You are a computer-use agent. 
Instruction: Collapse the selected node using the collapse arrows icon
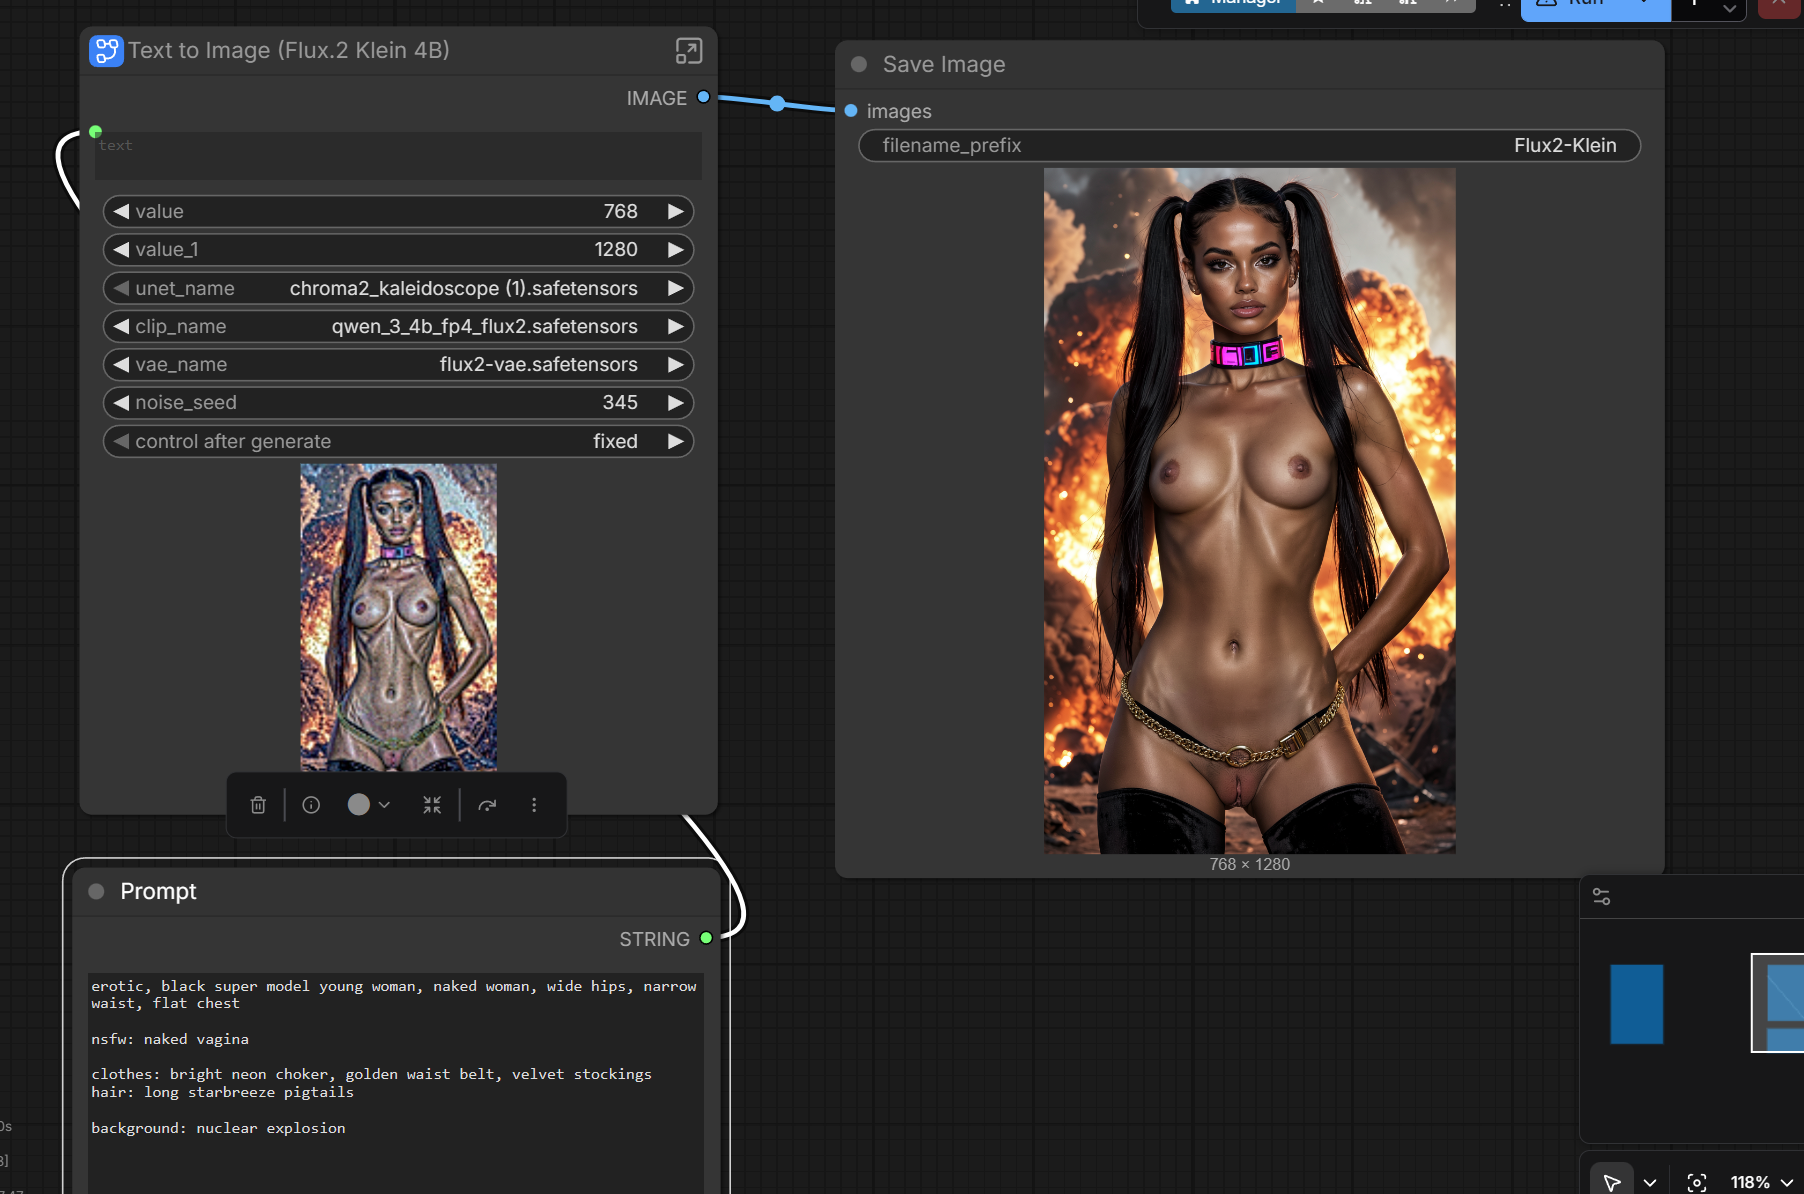pos(432,805)
